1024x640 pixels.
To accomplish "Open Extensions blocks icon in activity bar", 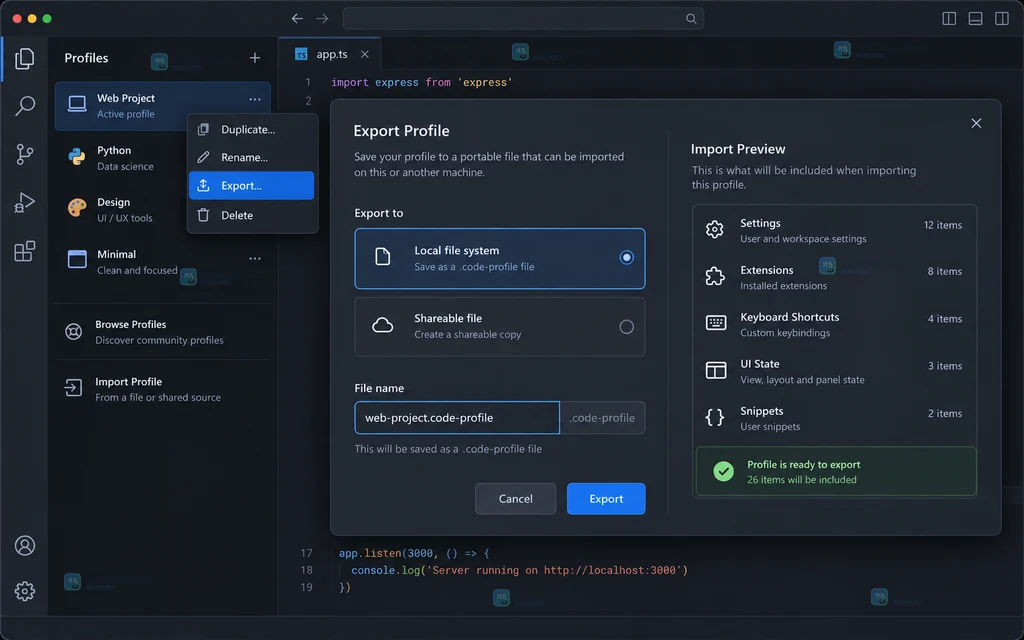I will click(x=25, y=251).
